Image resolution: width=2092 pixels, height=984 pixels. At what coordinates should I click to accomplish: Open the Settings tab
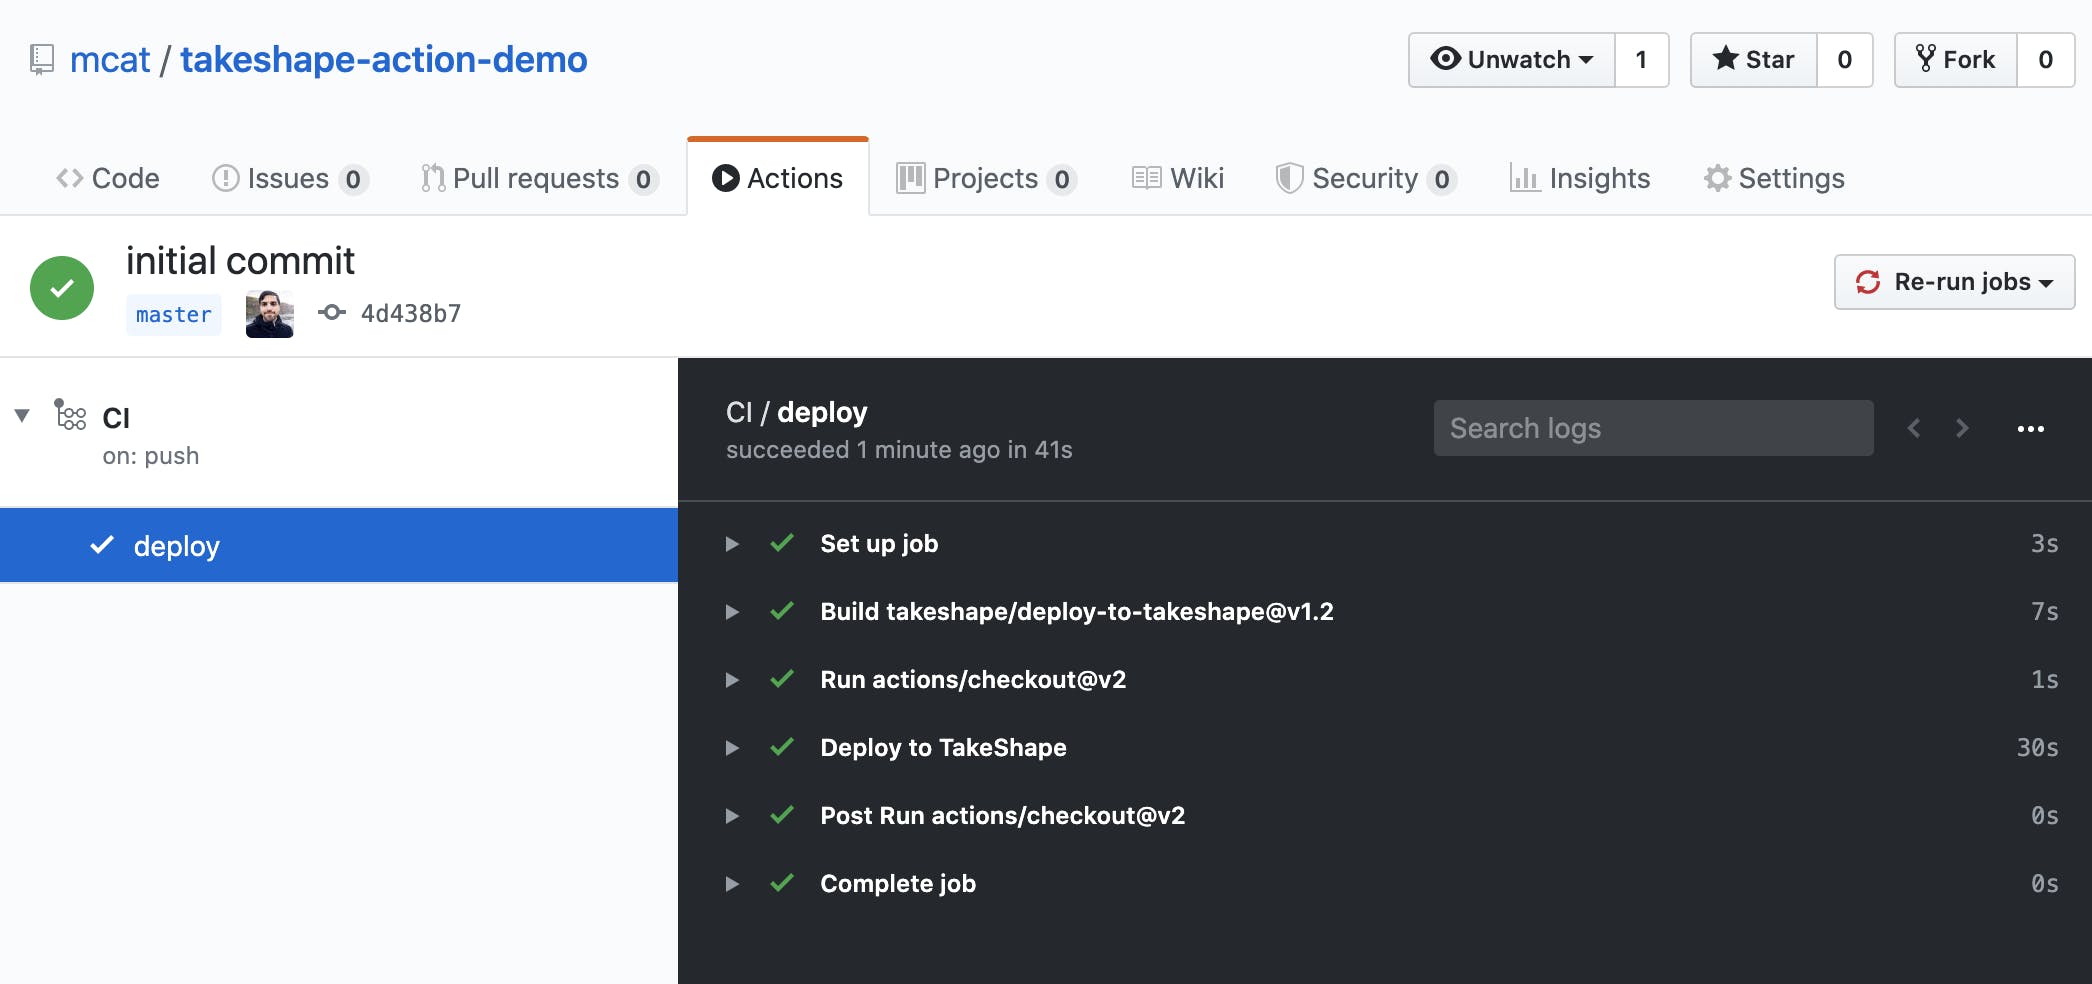point(1775,178)
